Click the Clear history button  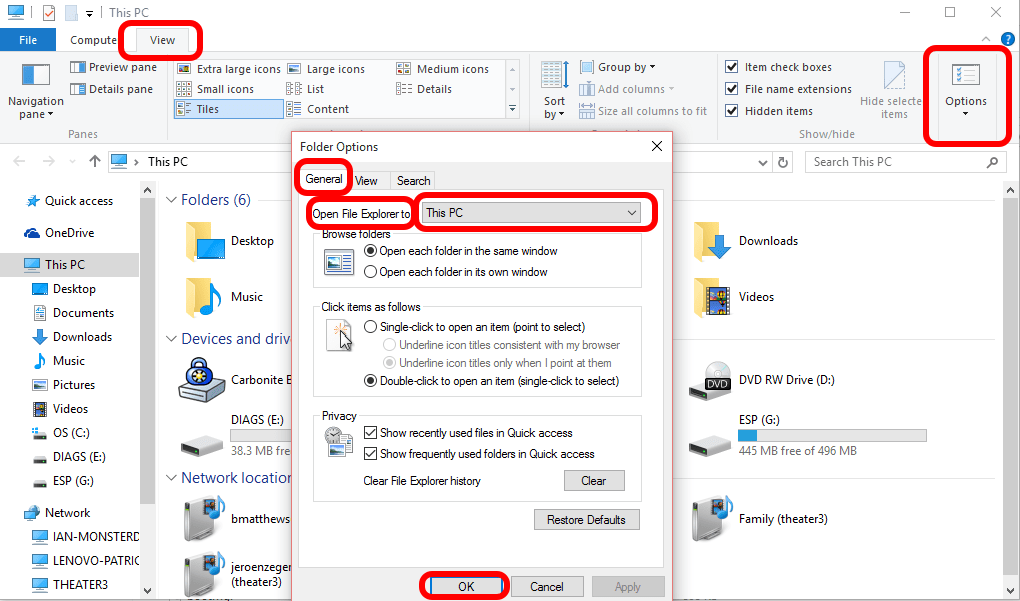point(593,481)
